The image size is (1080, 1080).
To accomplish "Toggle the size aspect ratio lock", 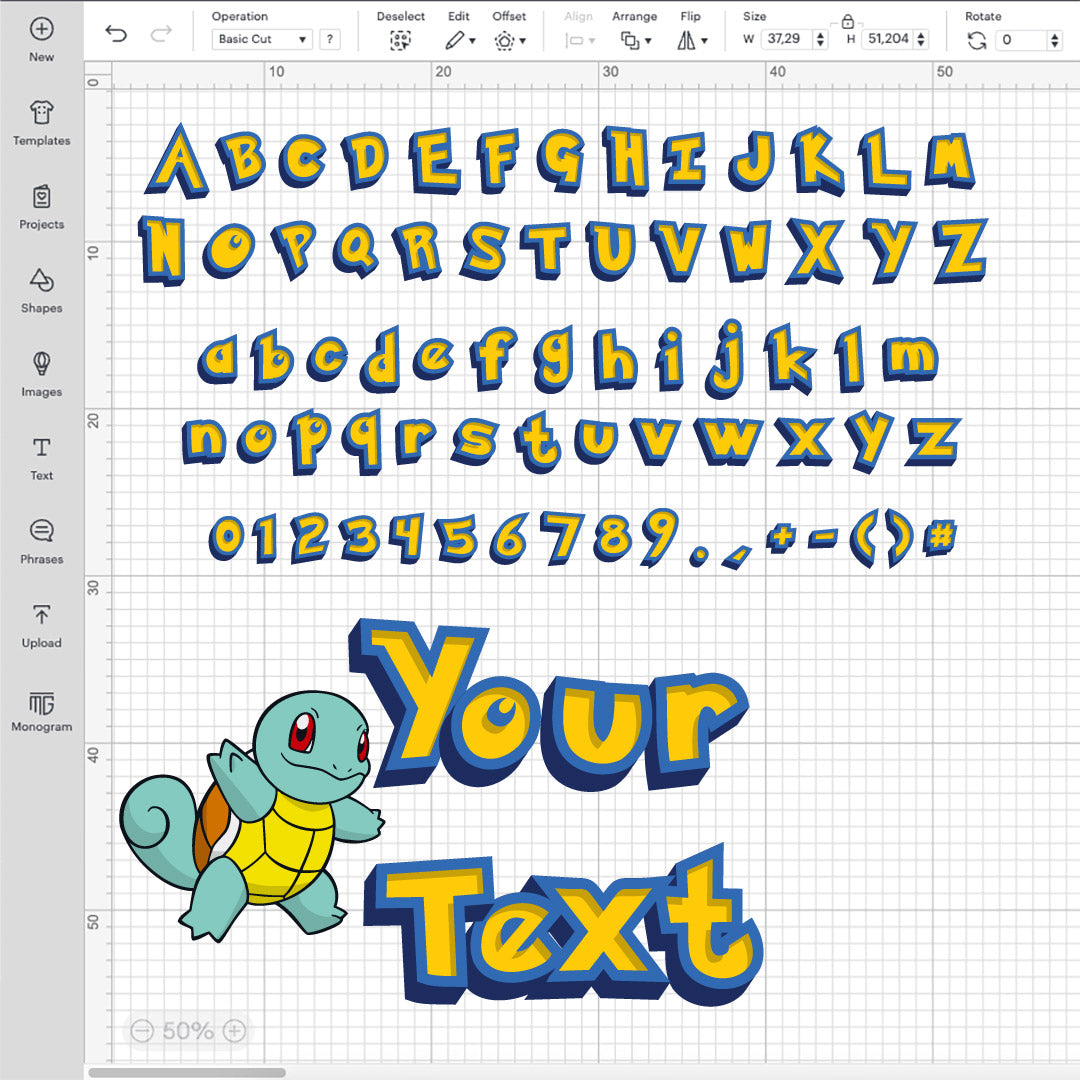I will point(849,20).
